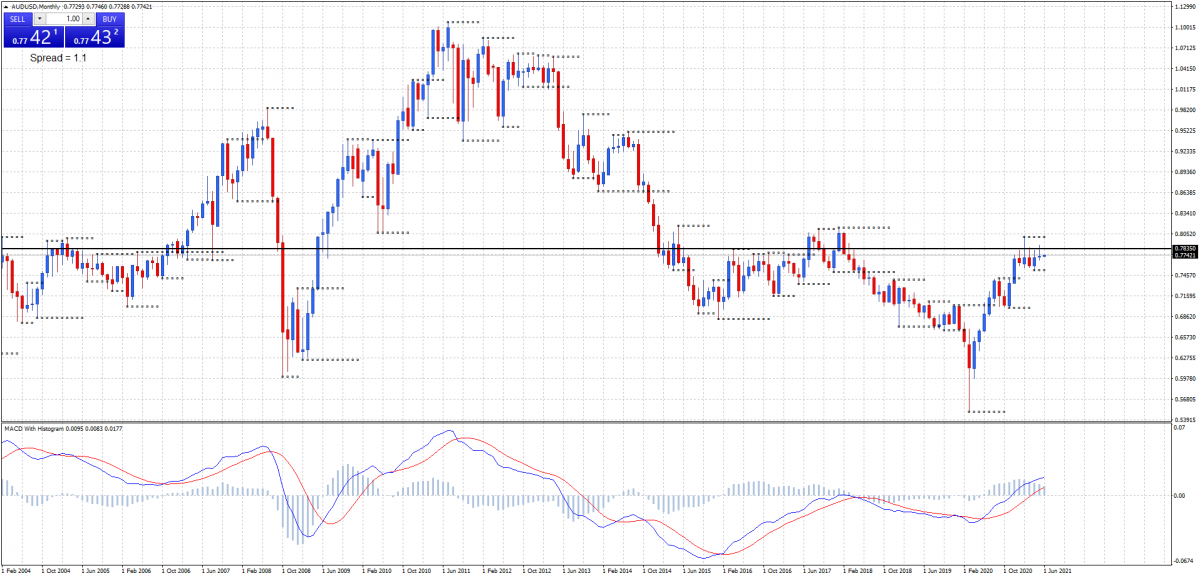
Task: Click the Spread = 1.1 label
Action: point(58,58)
